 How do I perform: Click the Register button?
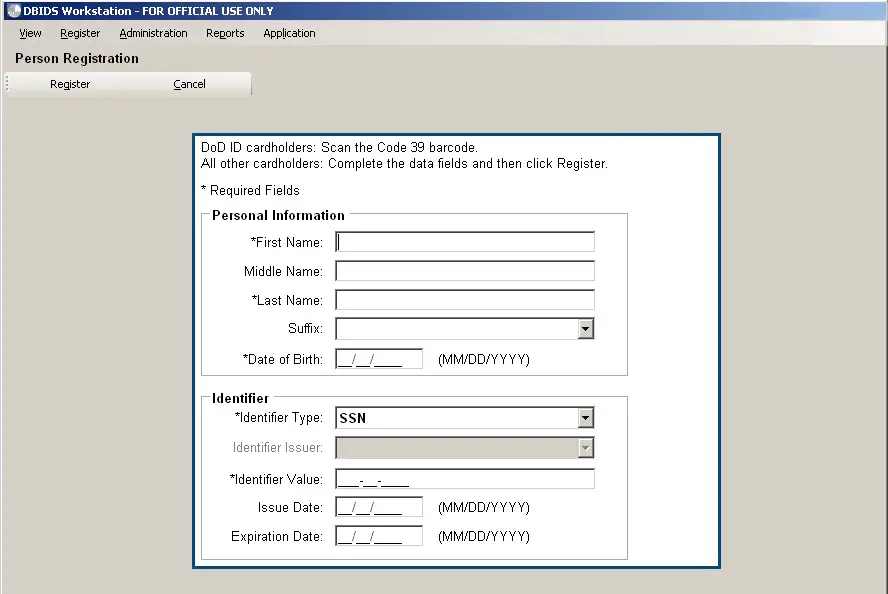[x=69, y=84]
